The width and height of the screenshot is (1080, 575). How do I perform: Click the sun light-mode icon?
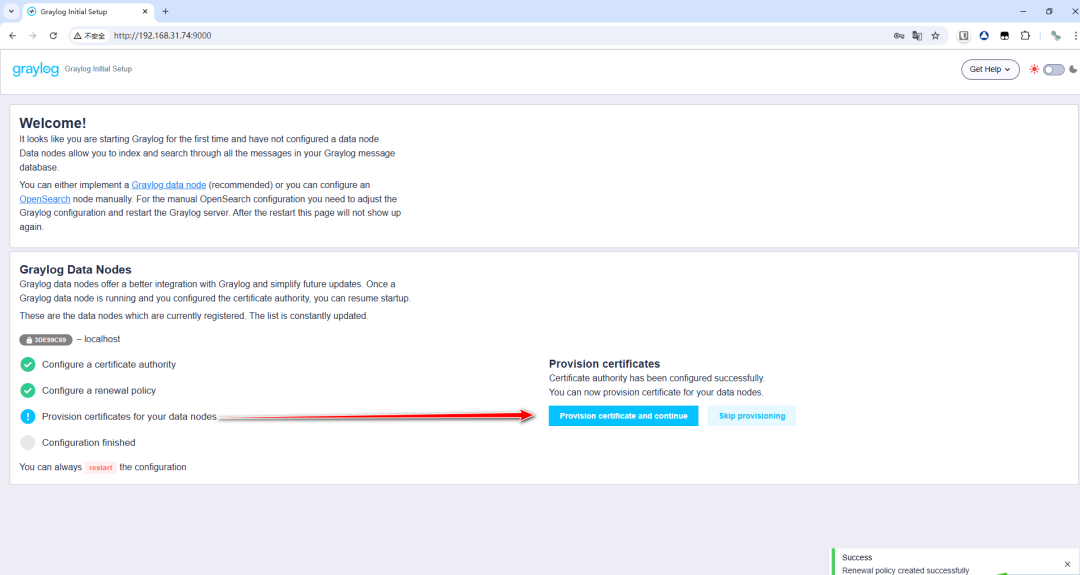tap(1034, 70)
